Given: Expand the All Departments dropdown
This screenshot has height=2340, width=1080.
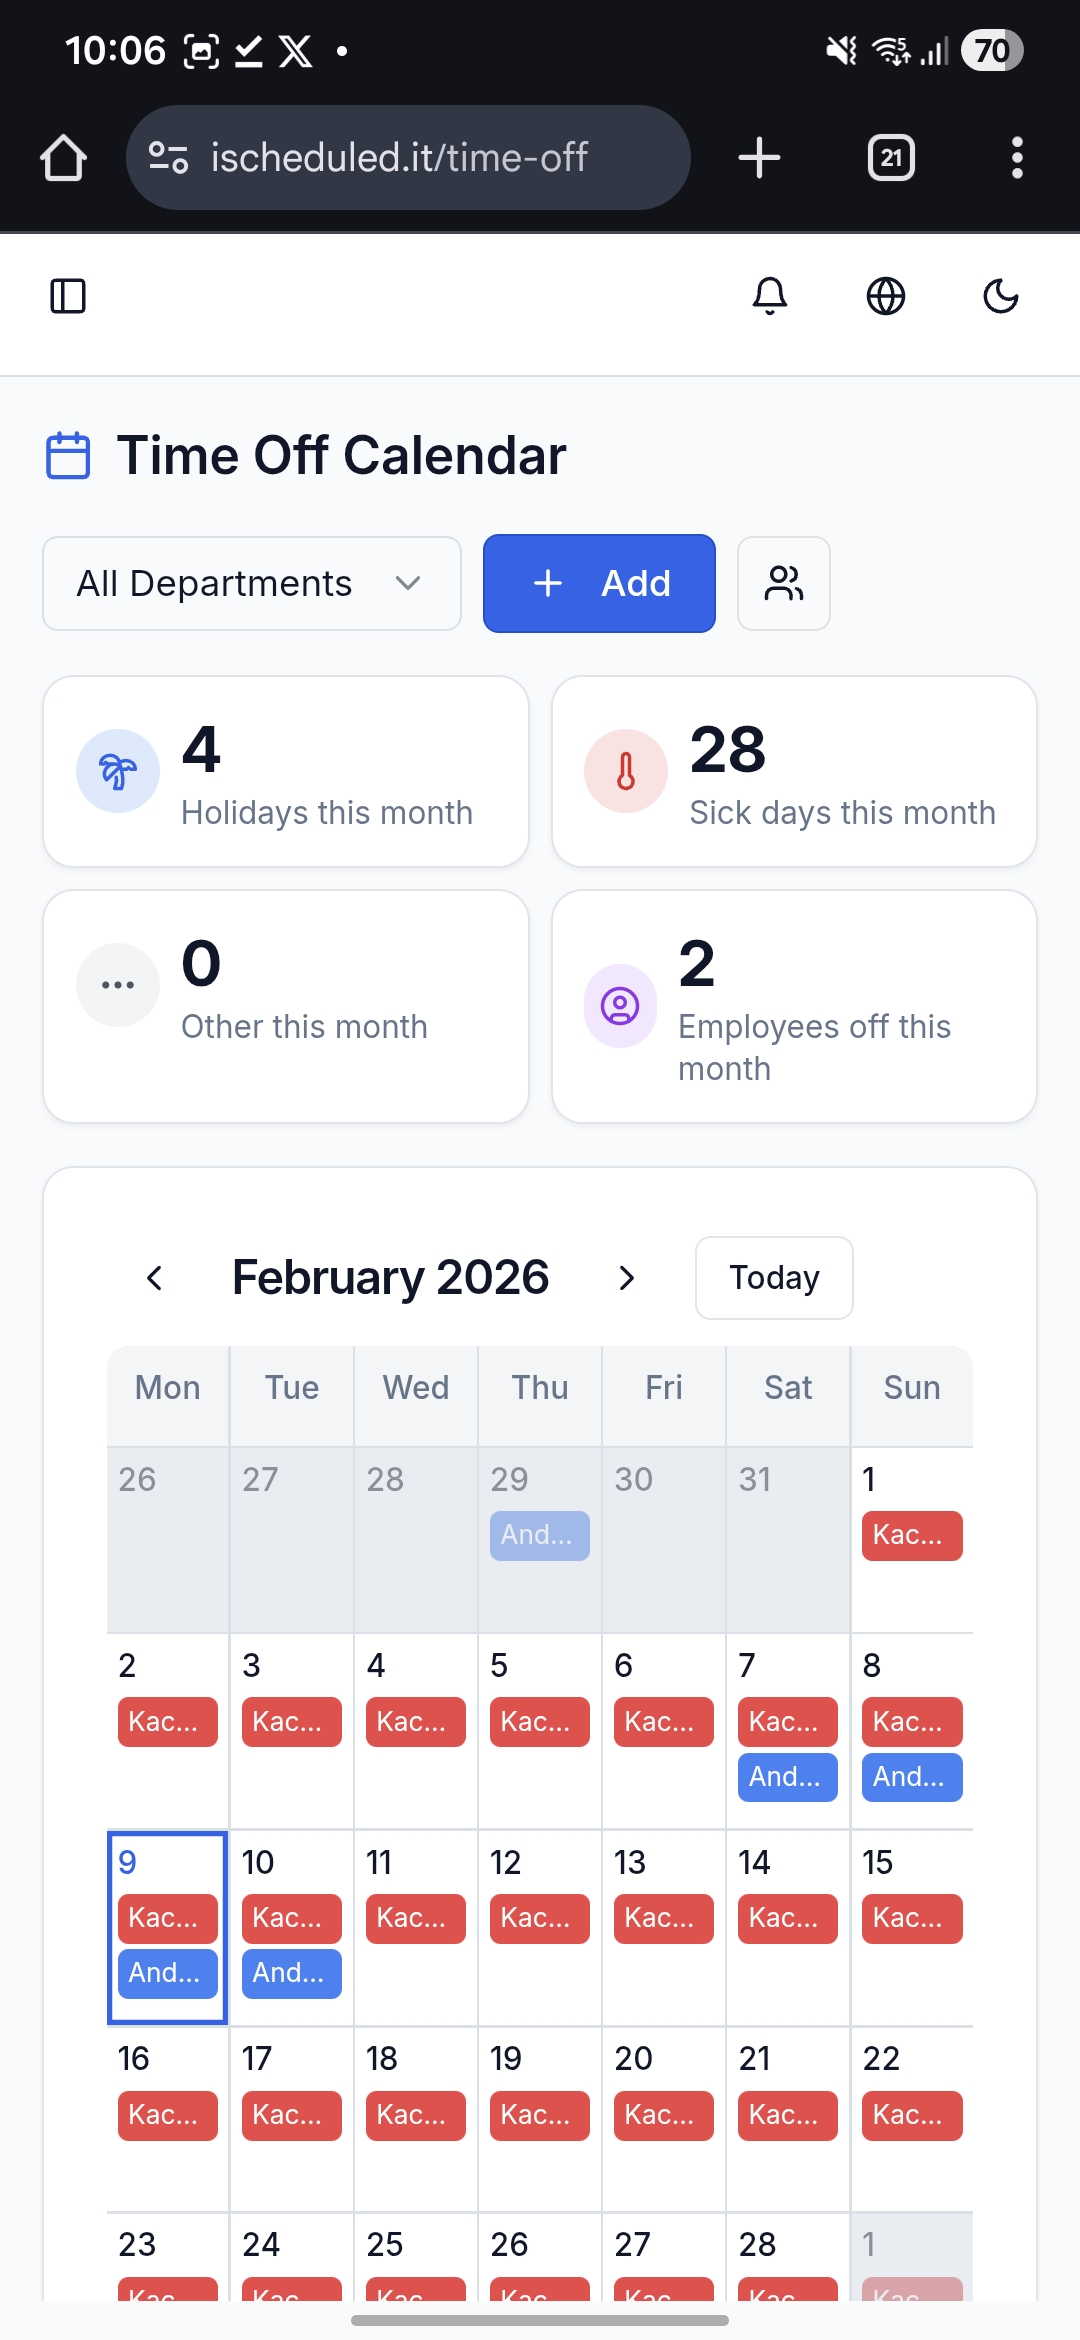Looking at the screenshot, I should click(x=251, y=583).
